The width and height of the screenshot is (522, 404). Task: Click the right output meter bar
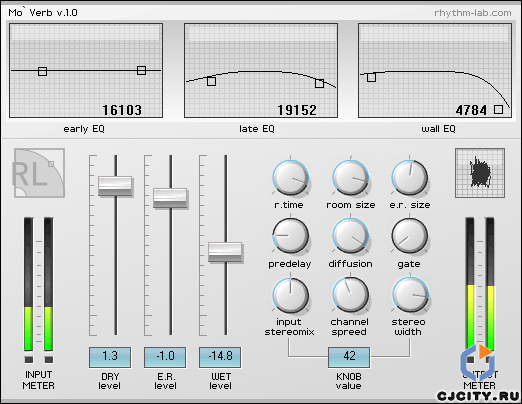(x=490, y=284)
